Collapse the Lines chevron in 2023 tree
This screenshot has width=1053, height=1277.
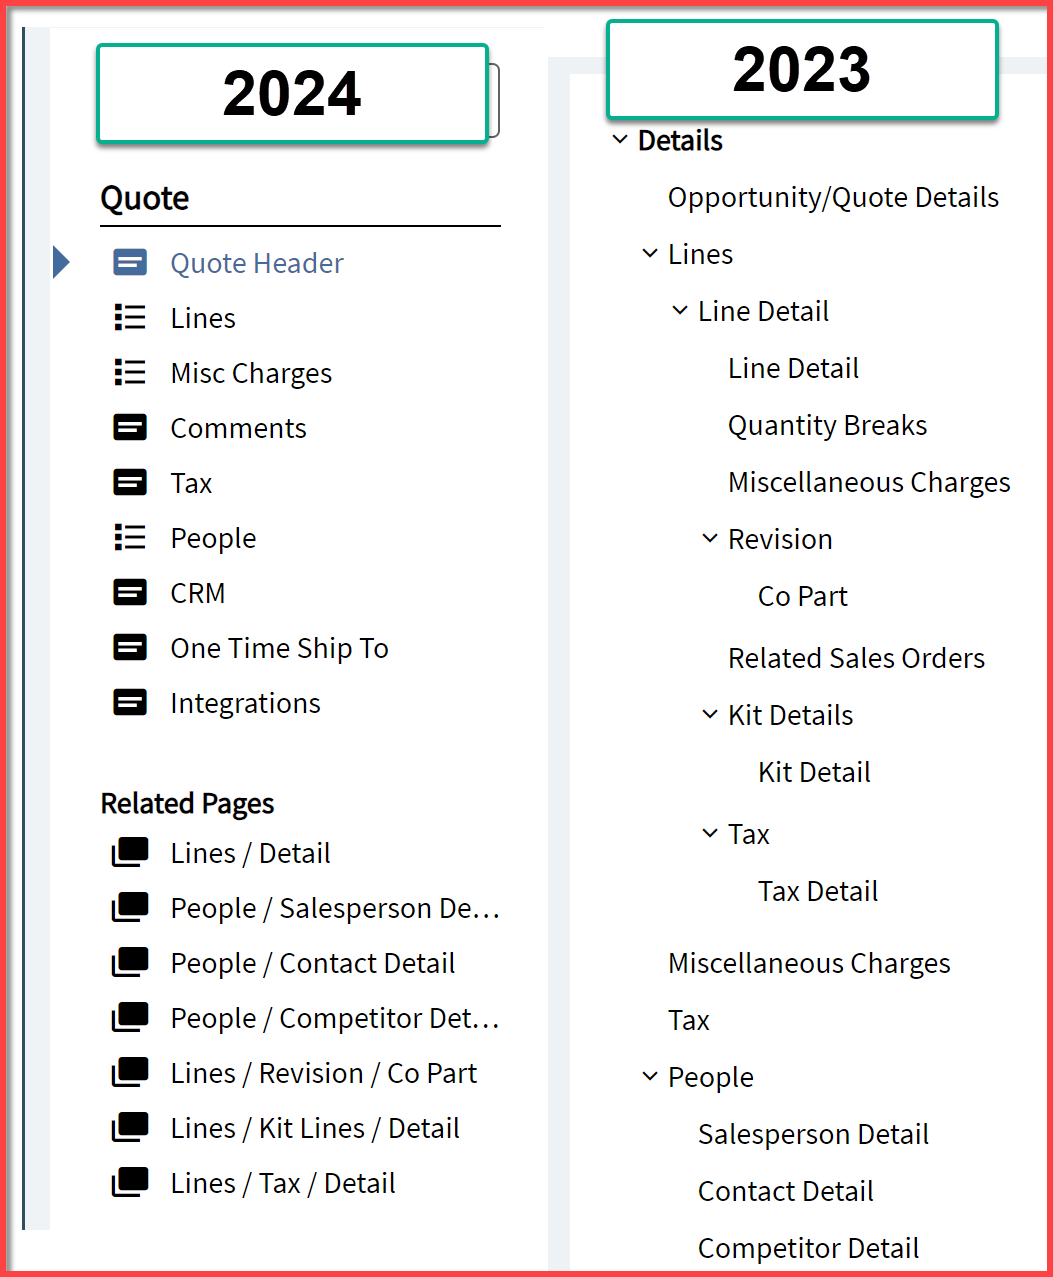pos(650,255)
